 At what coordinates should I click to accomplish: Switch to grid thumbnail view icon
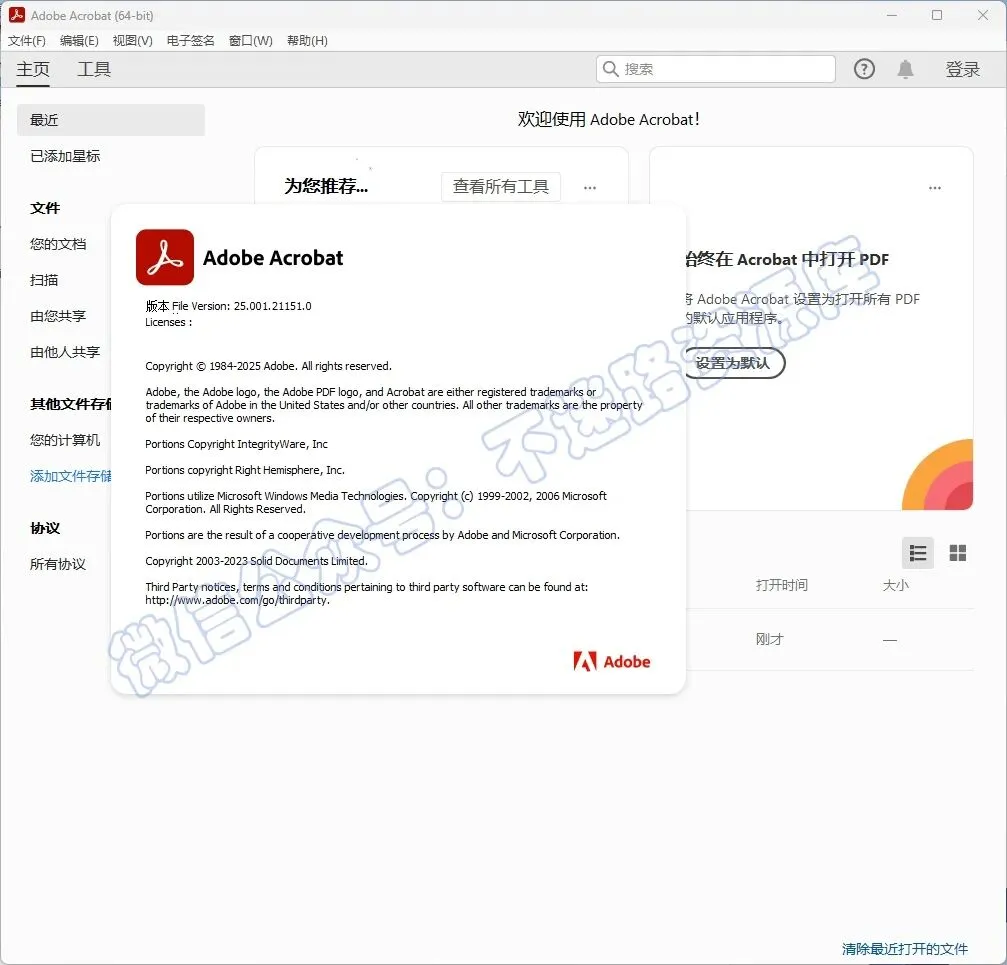[x=958, y=553]
